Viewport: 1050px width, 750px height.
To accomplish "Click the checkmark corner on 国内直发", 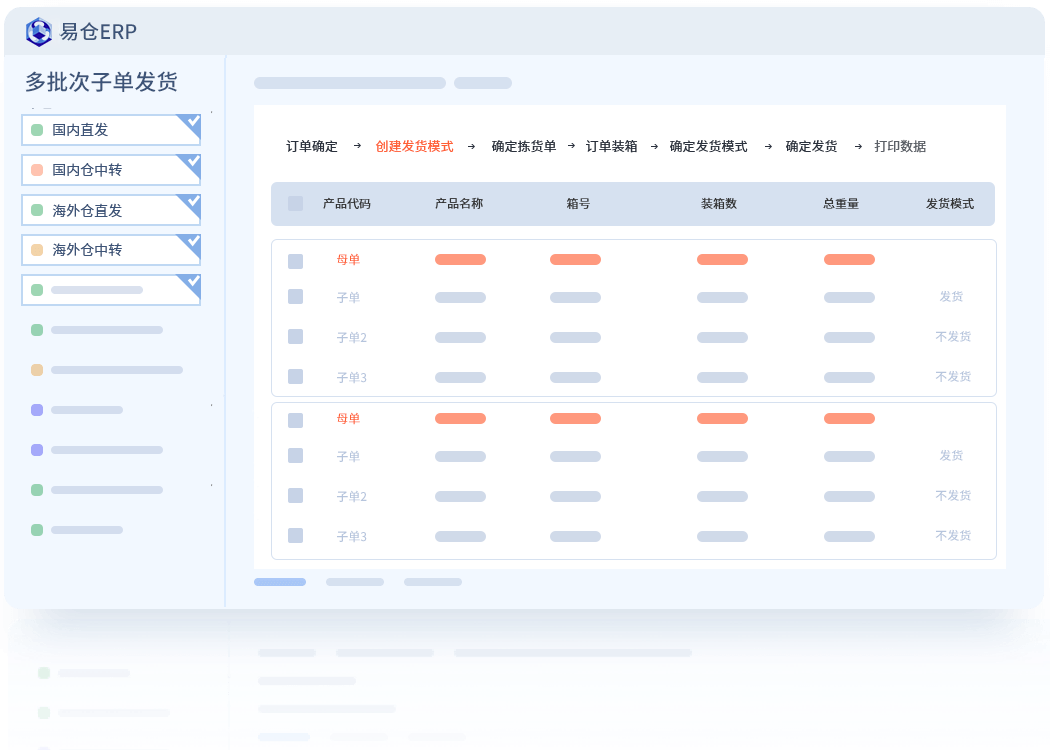I will click(x=191, y=125).
